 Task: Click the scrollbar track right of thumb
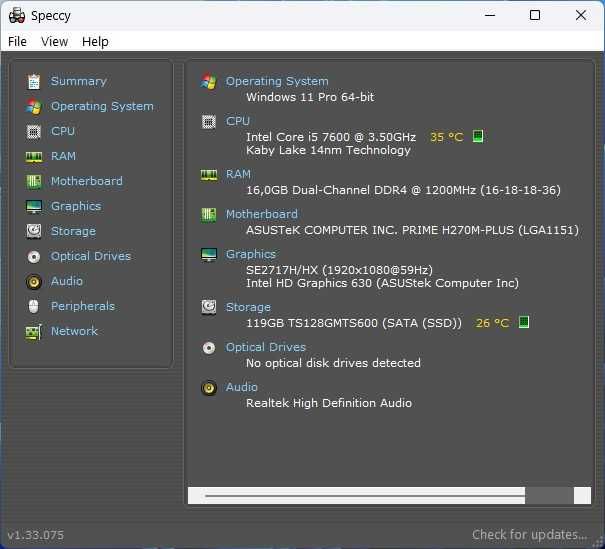pos(549,495)
